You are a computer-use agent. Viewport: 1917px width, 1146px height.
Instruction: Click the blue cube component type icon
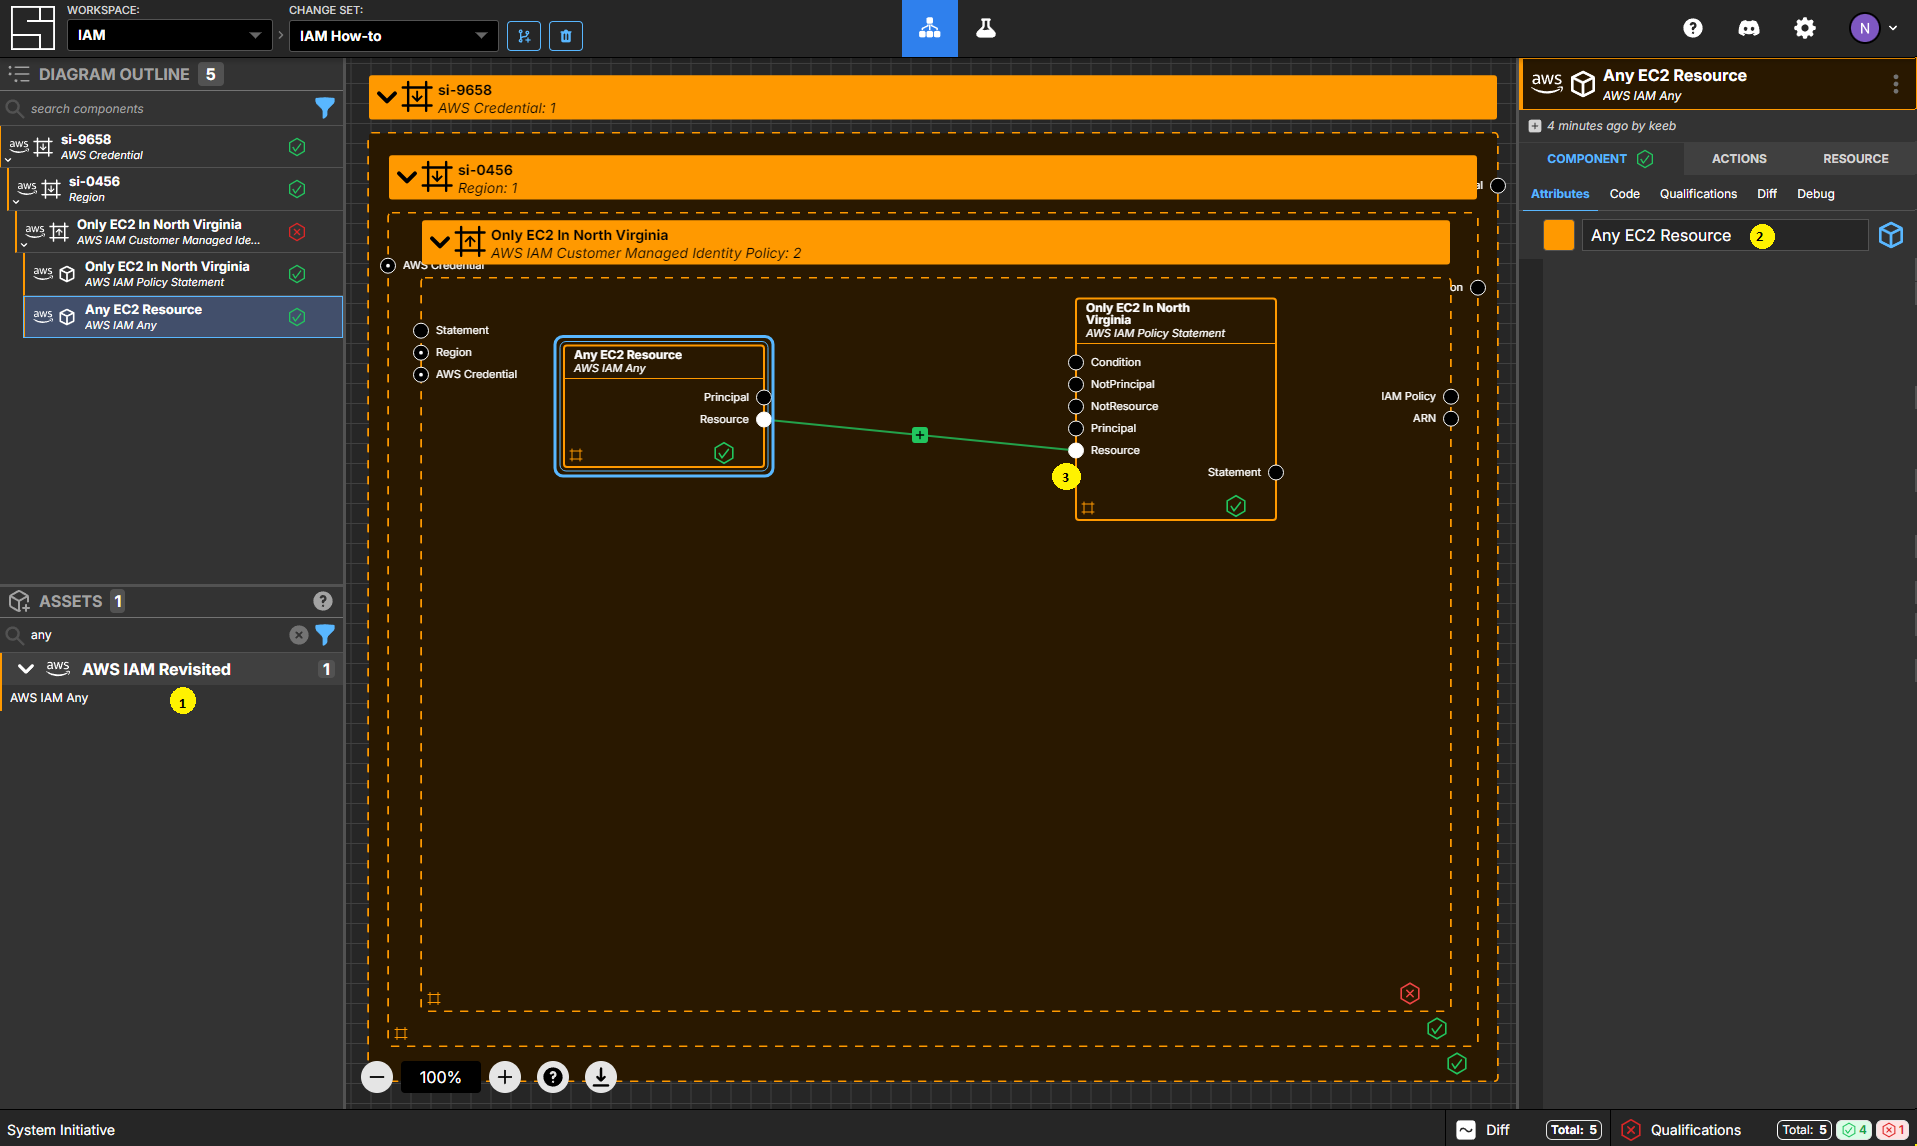coord(1891,235)
